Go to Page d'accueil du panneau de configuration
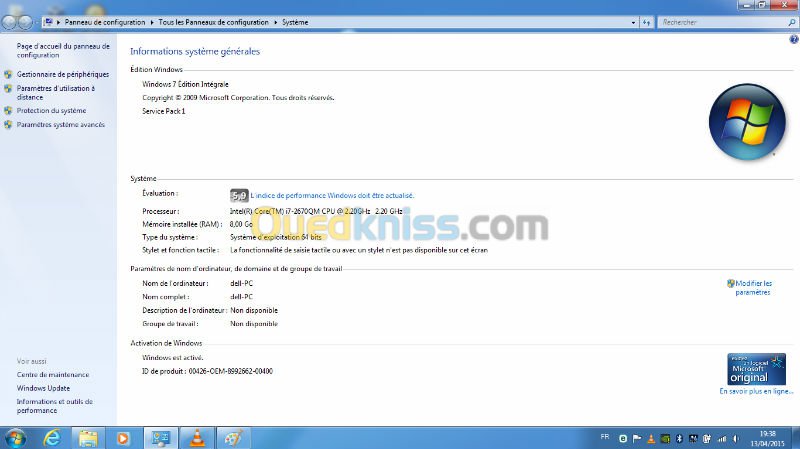This screenshot has height=449, width=800. tap(63, 51)
